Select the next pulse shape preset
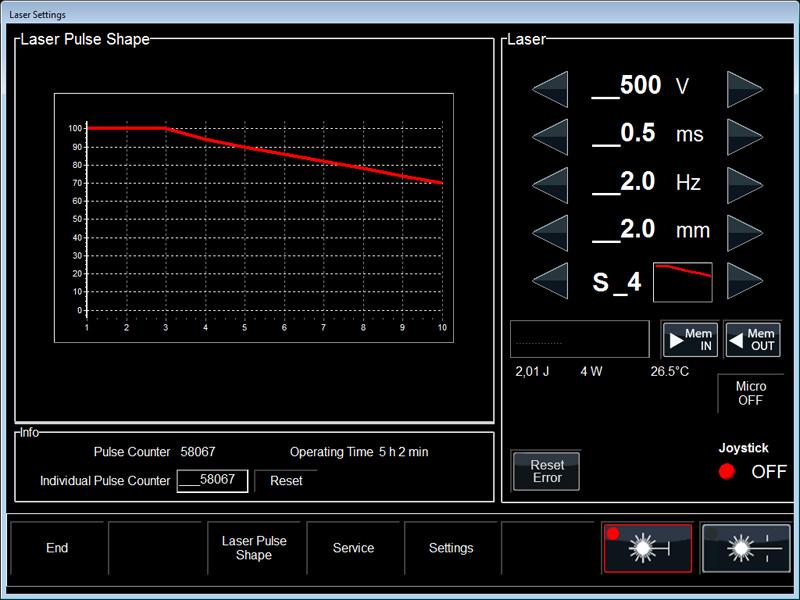The height and width of the screenshot is (600, 800). [745, 281]
